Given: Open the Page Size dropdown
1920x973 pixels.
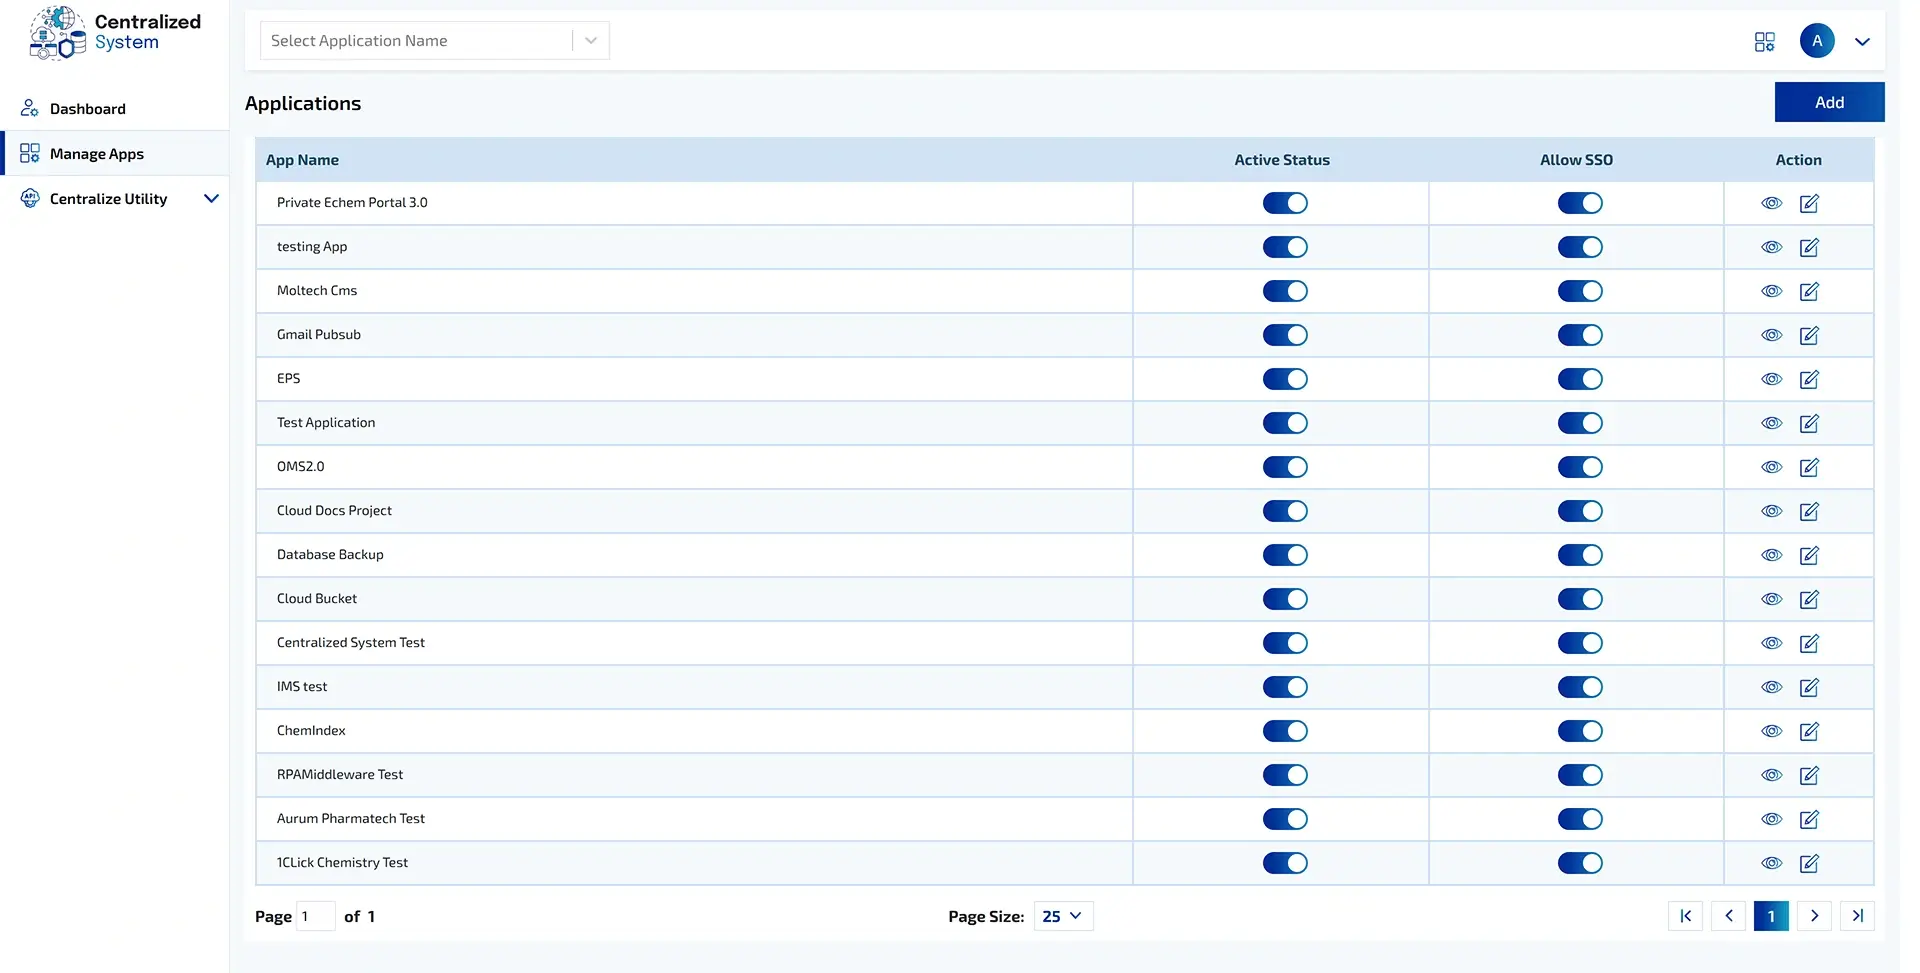Looking at the screenshot, I should point(1062,915).
